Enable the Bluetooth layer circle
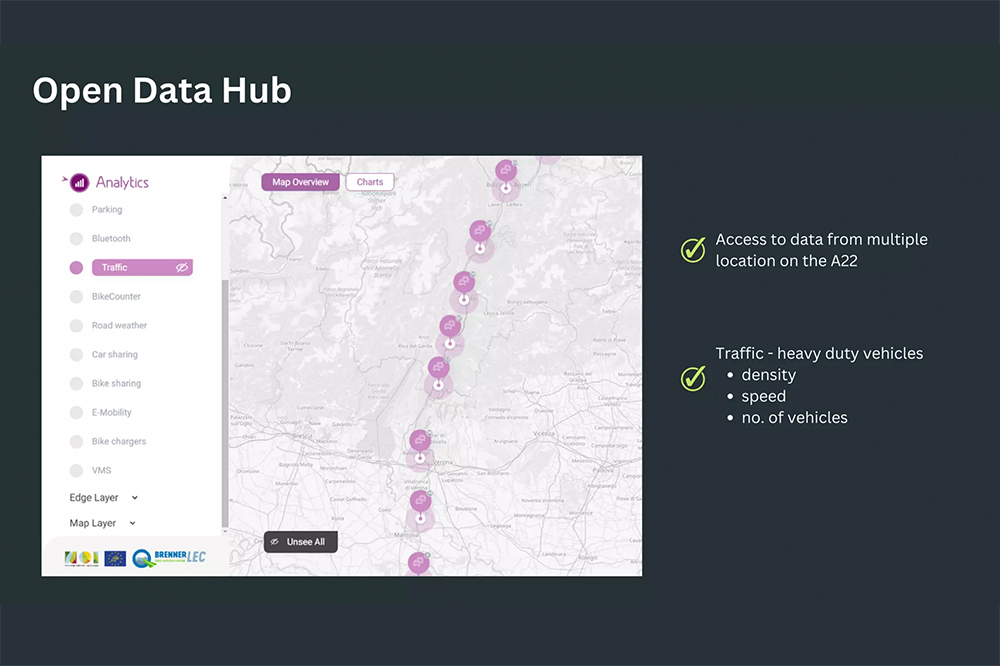This screenshot has width=1000, height=666. point(77,239)
